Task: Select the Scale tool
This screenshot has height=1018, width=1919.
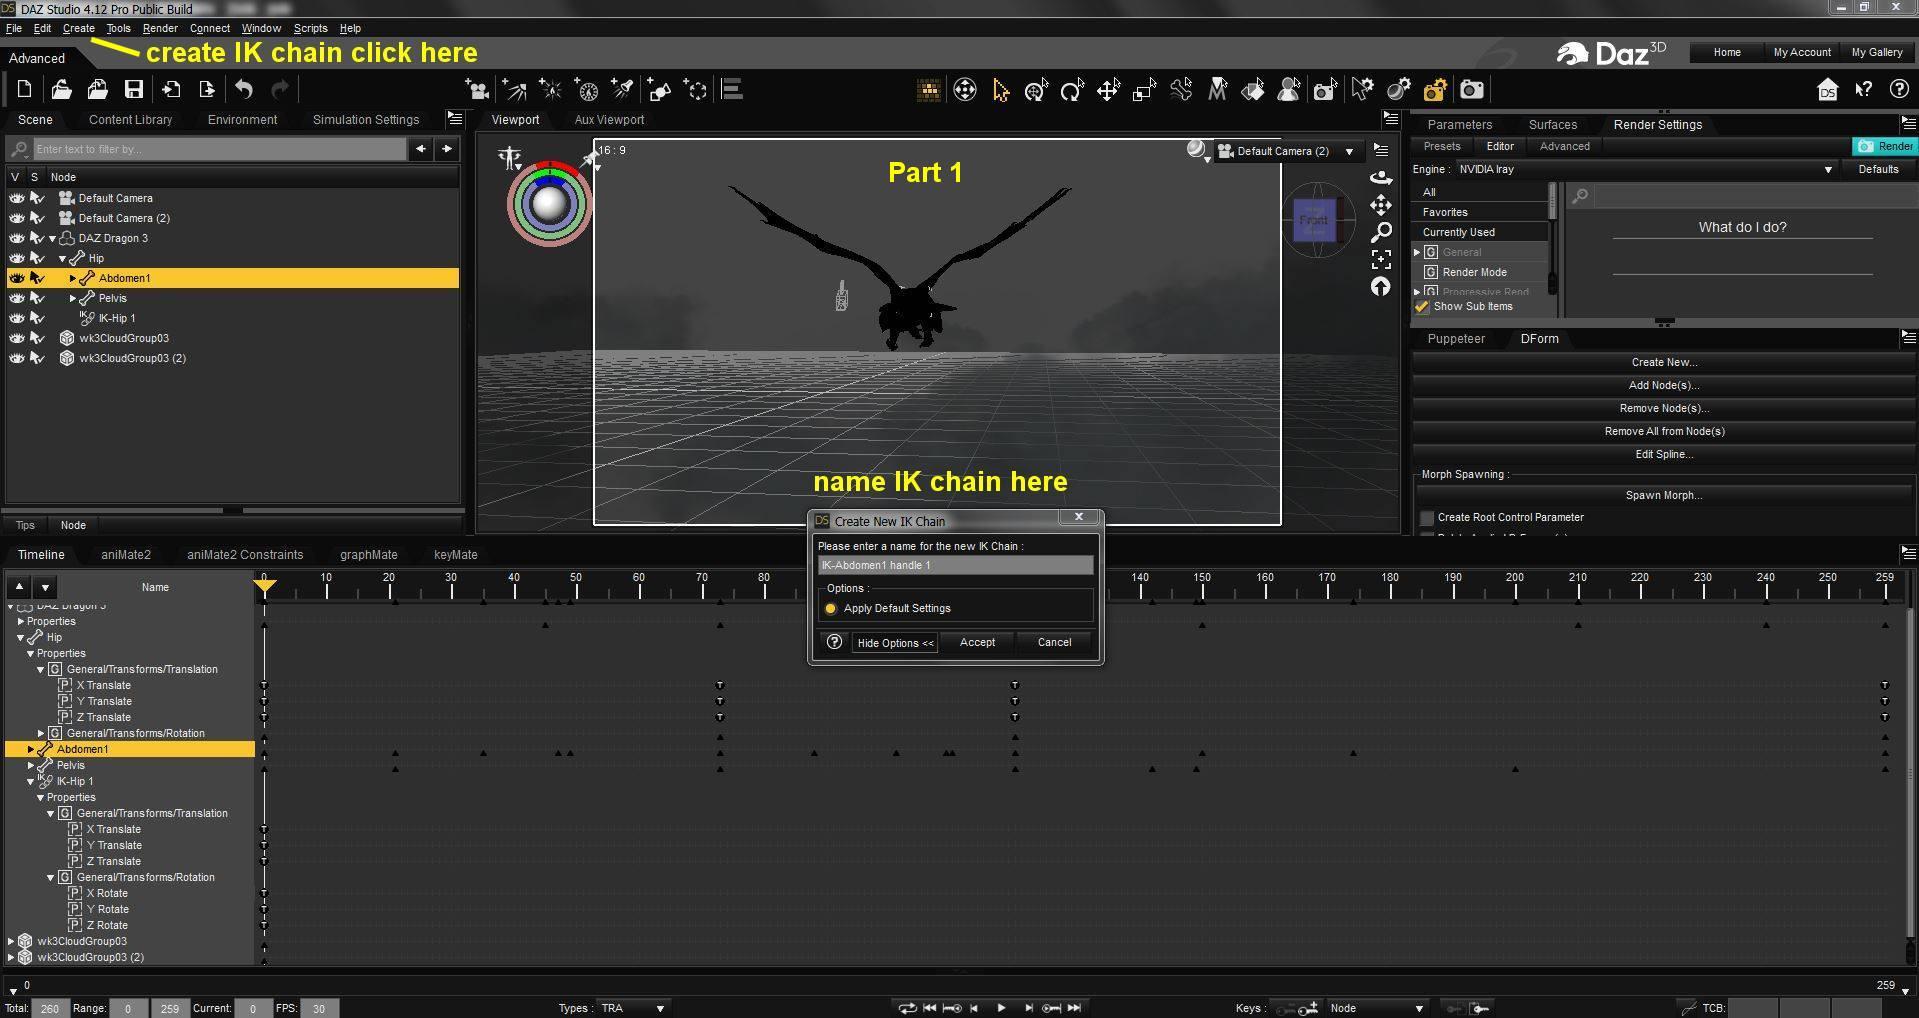Action: point(1144,91)
